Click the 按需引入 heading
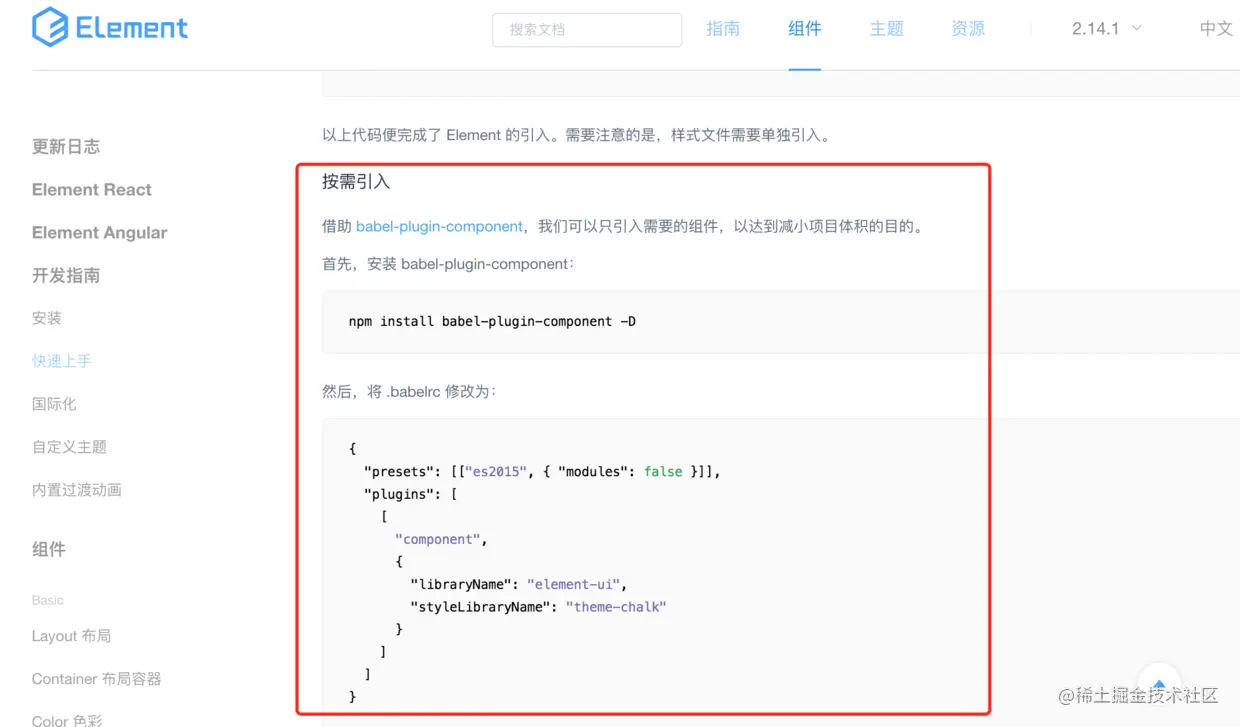This screenshot has width=1240, height=727. tap(356, 182)
